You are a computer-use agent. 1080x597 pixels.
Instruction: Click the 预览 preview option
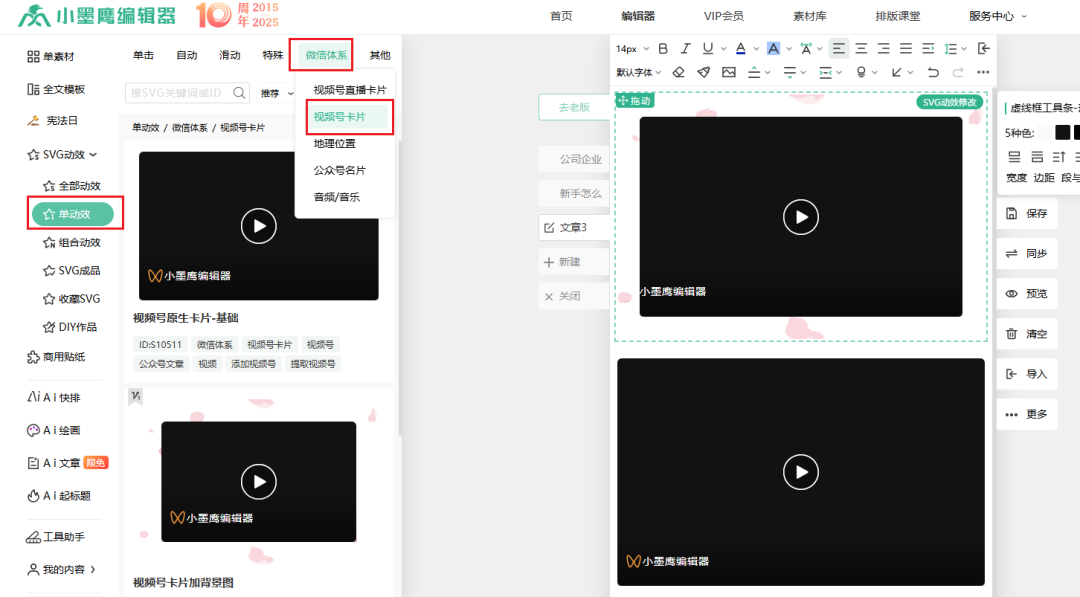tap(1026, 293)
